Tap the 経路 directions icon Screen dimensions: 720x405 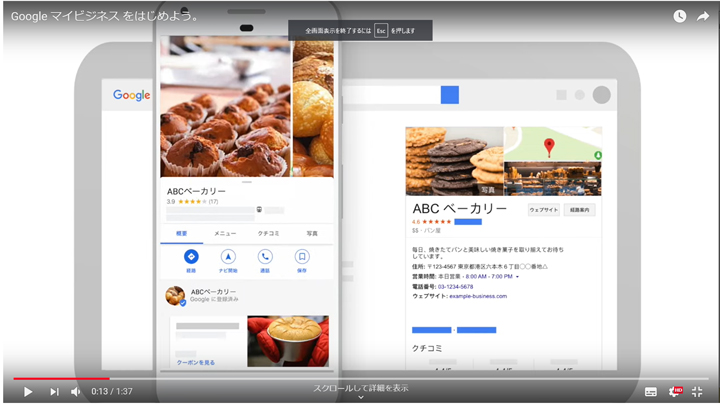click(191, 257)
